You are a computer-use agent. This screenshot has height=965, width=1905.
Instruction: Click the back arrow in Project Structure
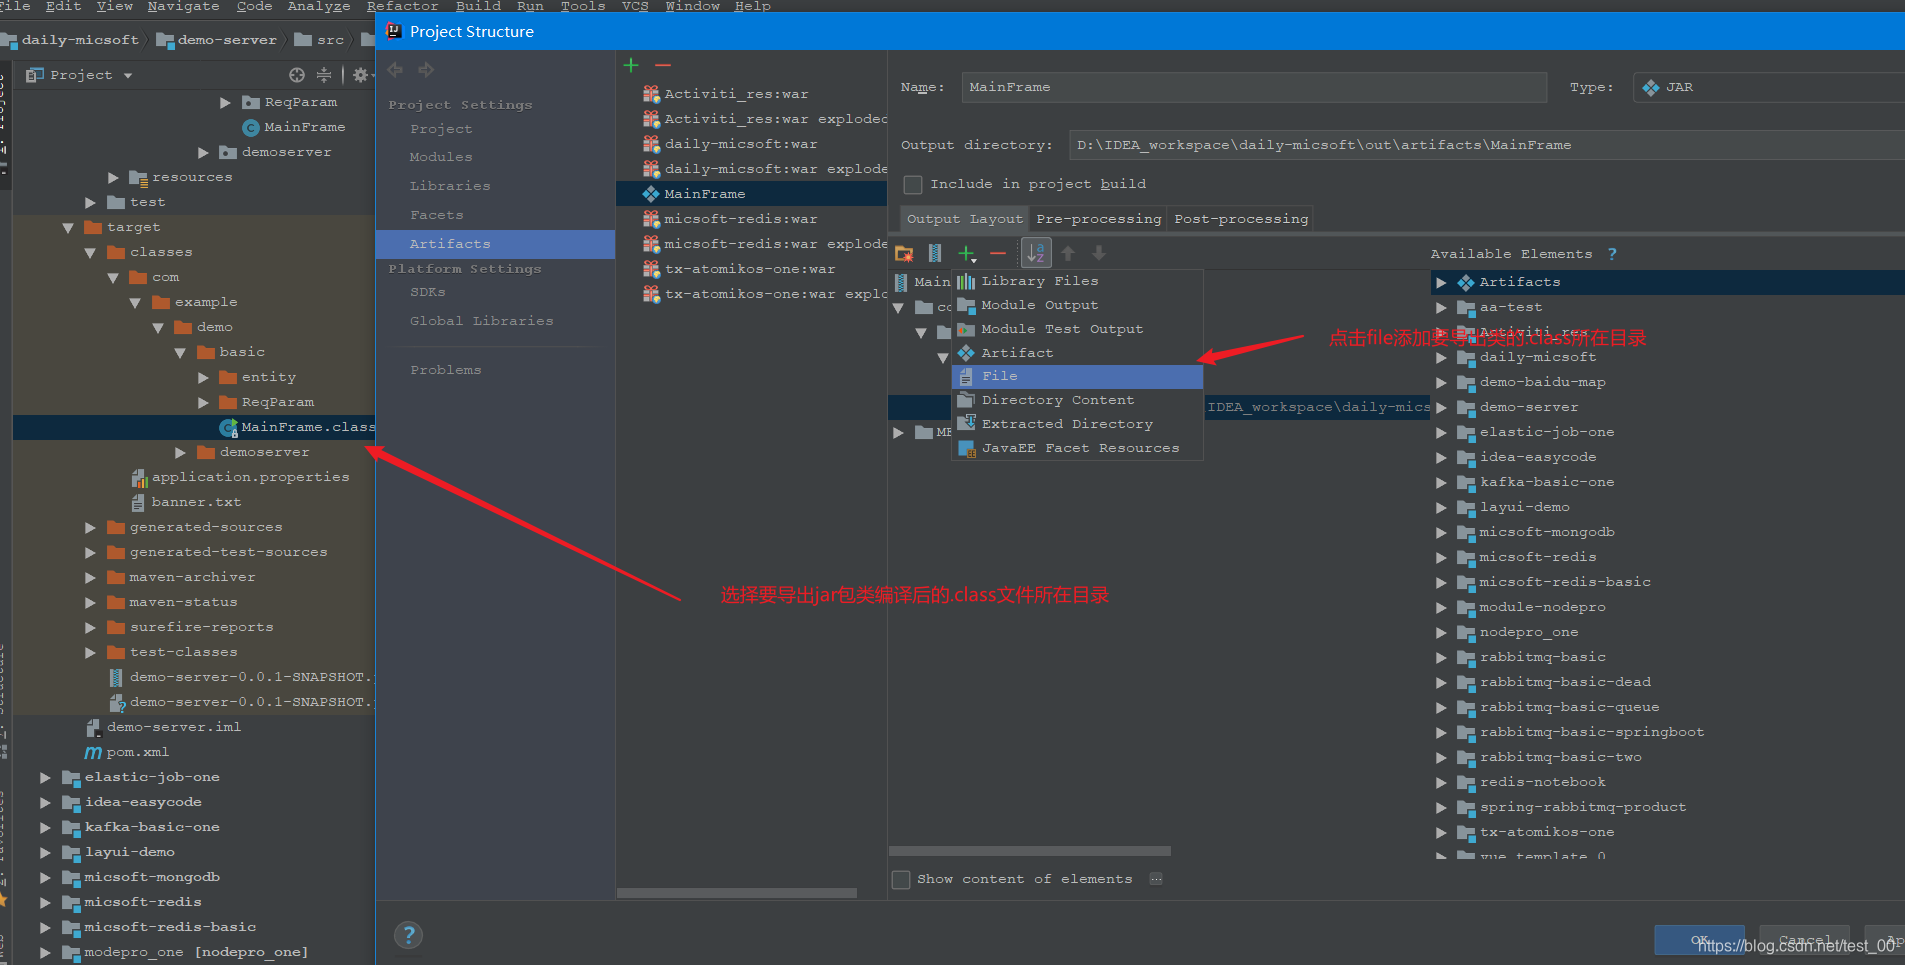pyautogui.click(x=395, y=70)
